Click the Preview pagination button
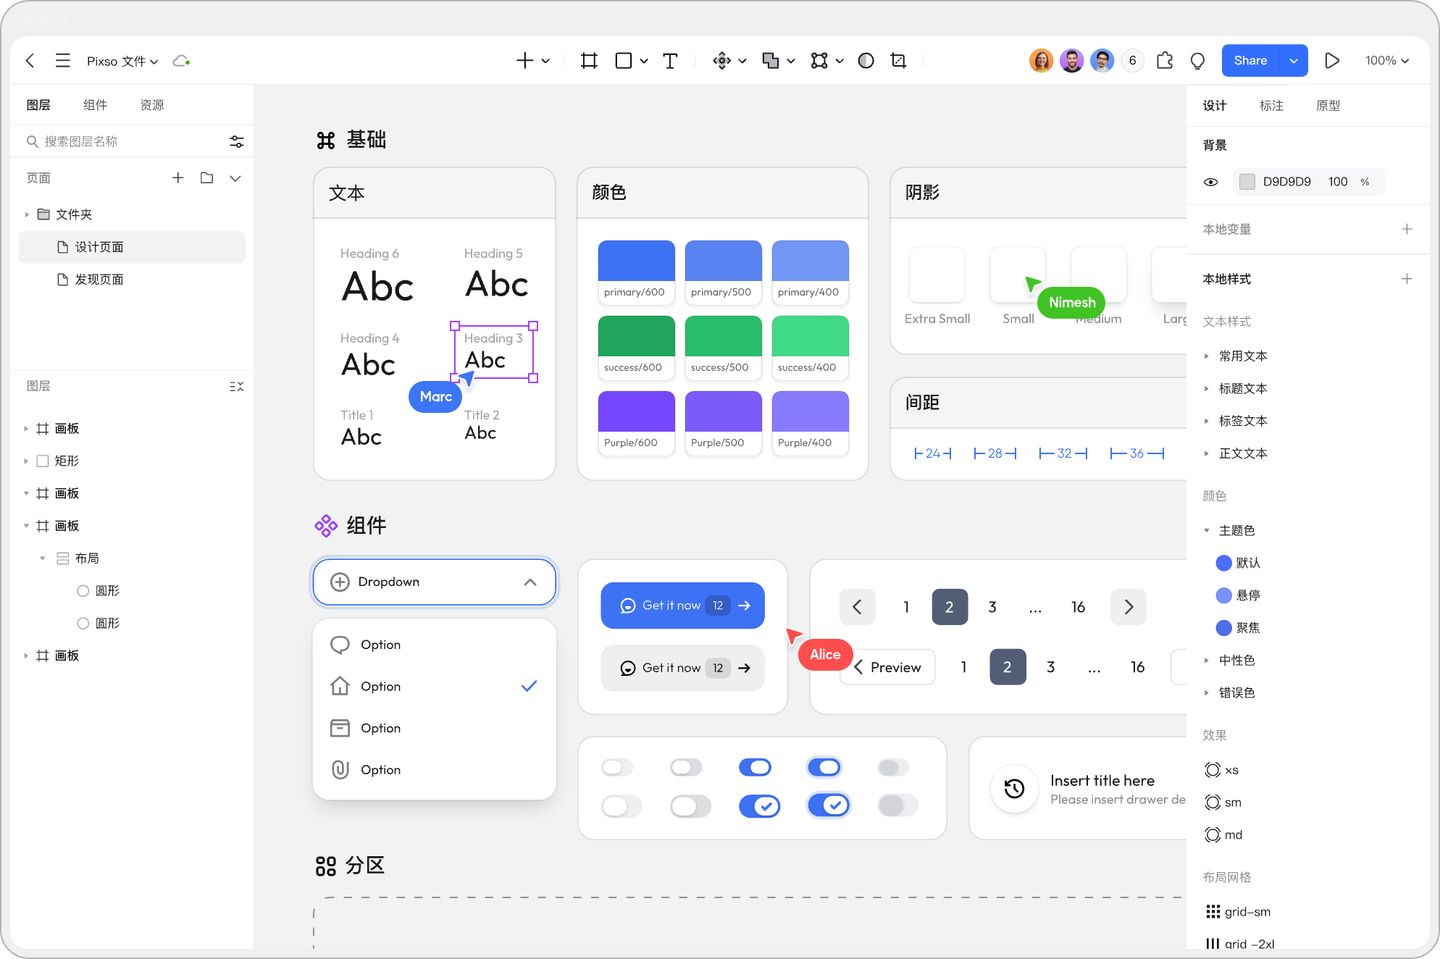 tap(887, 668)
